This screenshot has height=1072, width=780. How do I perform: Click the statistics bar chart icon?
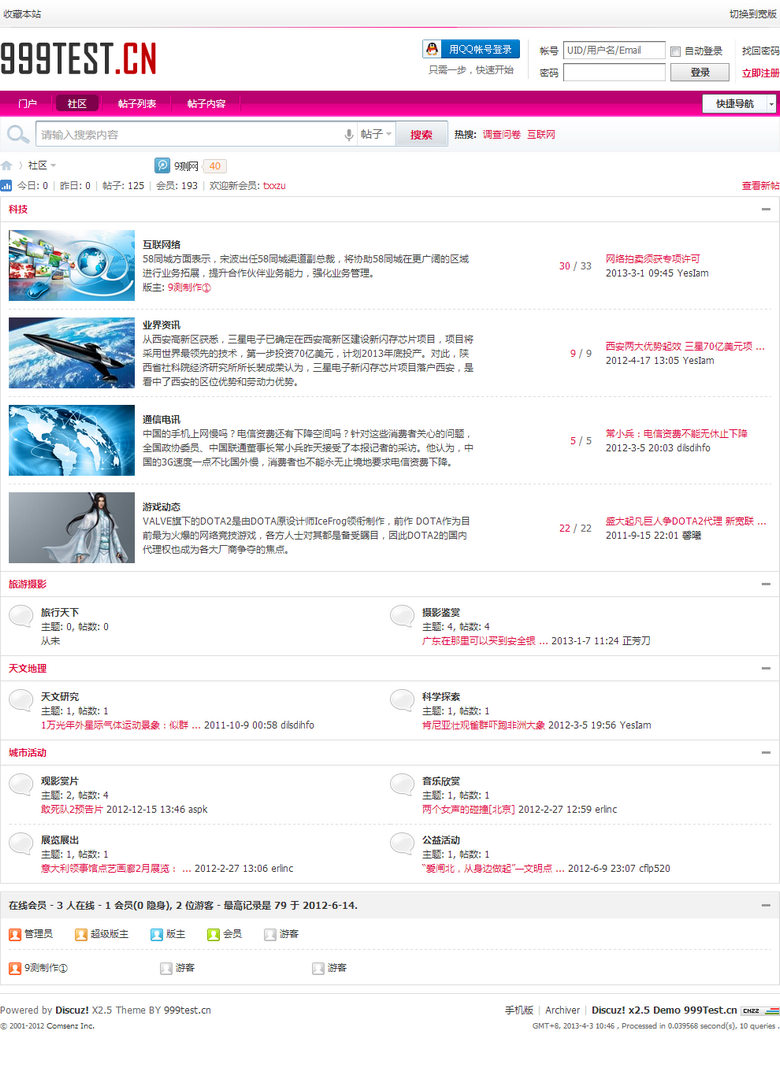[x=6, y=185]
